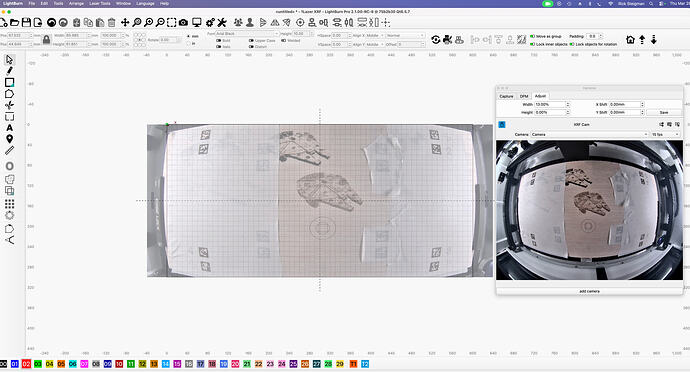Click the live camera preview image
Screen dimensions: 690x372
[589, 210]
